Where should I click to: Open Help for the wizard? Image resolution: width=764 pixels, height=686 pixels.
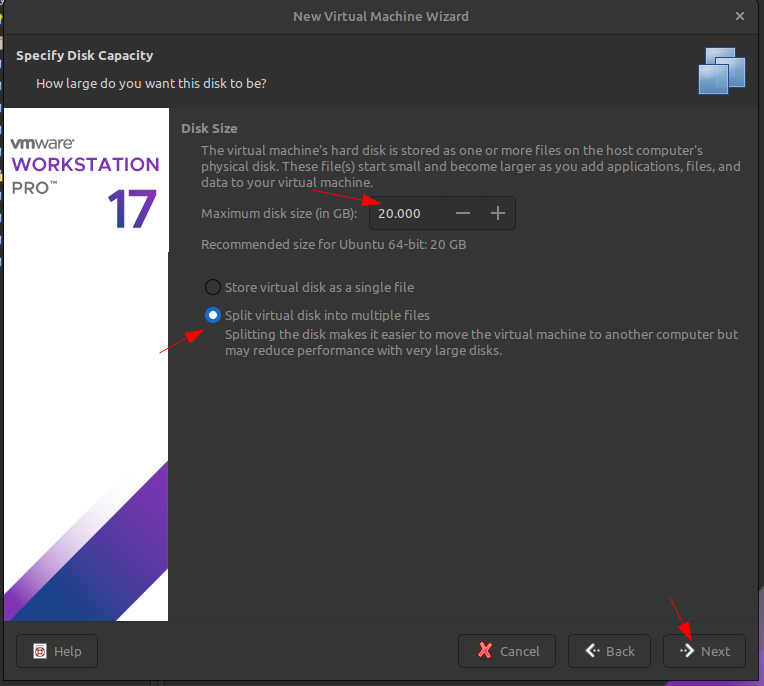56,651
